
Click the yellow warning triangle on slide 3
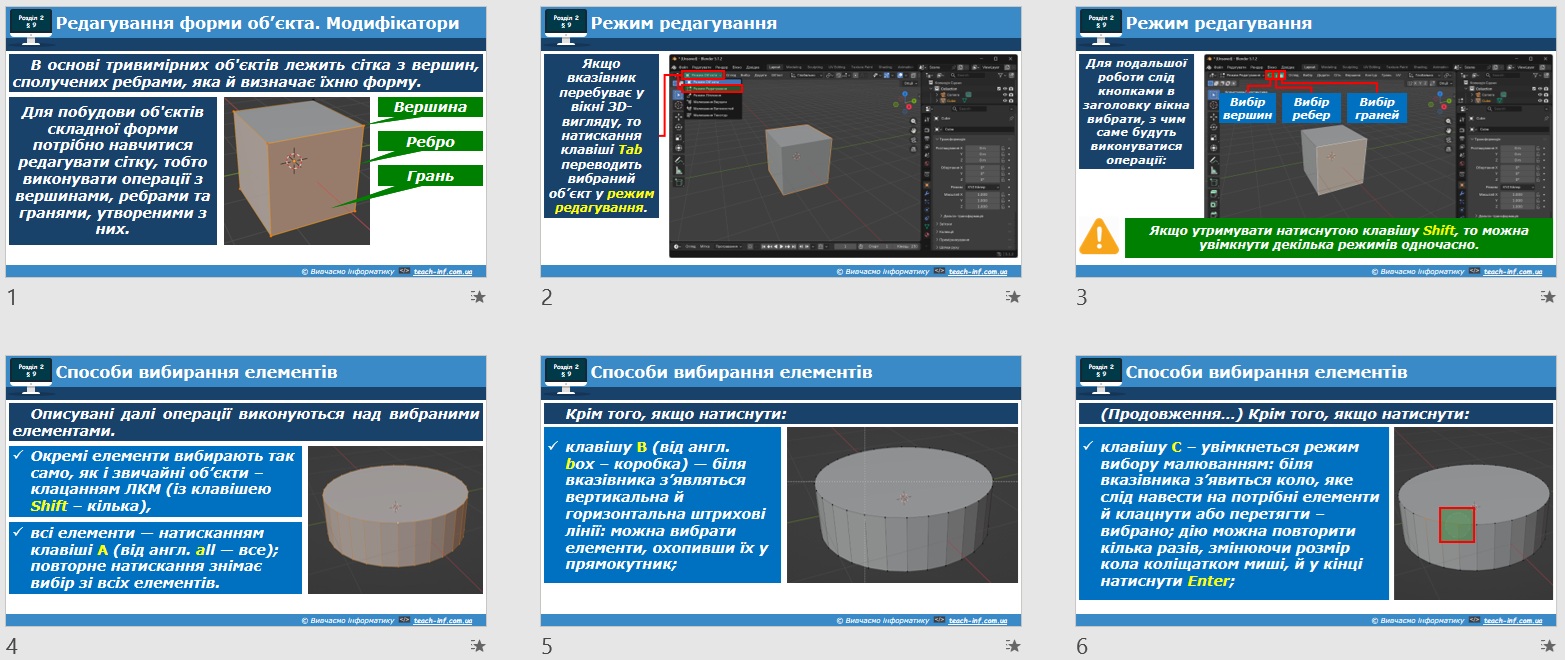pos(1099,237)
